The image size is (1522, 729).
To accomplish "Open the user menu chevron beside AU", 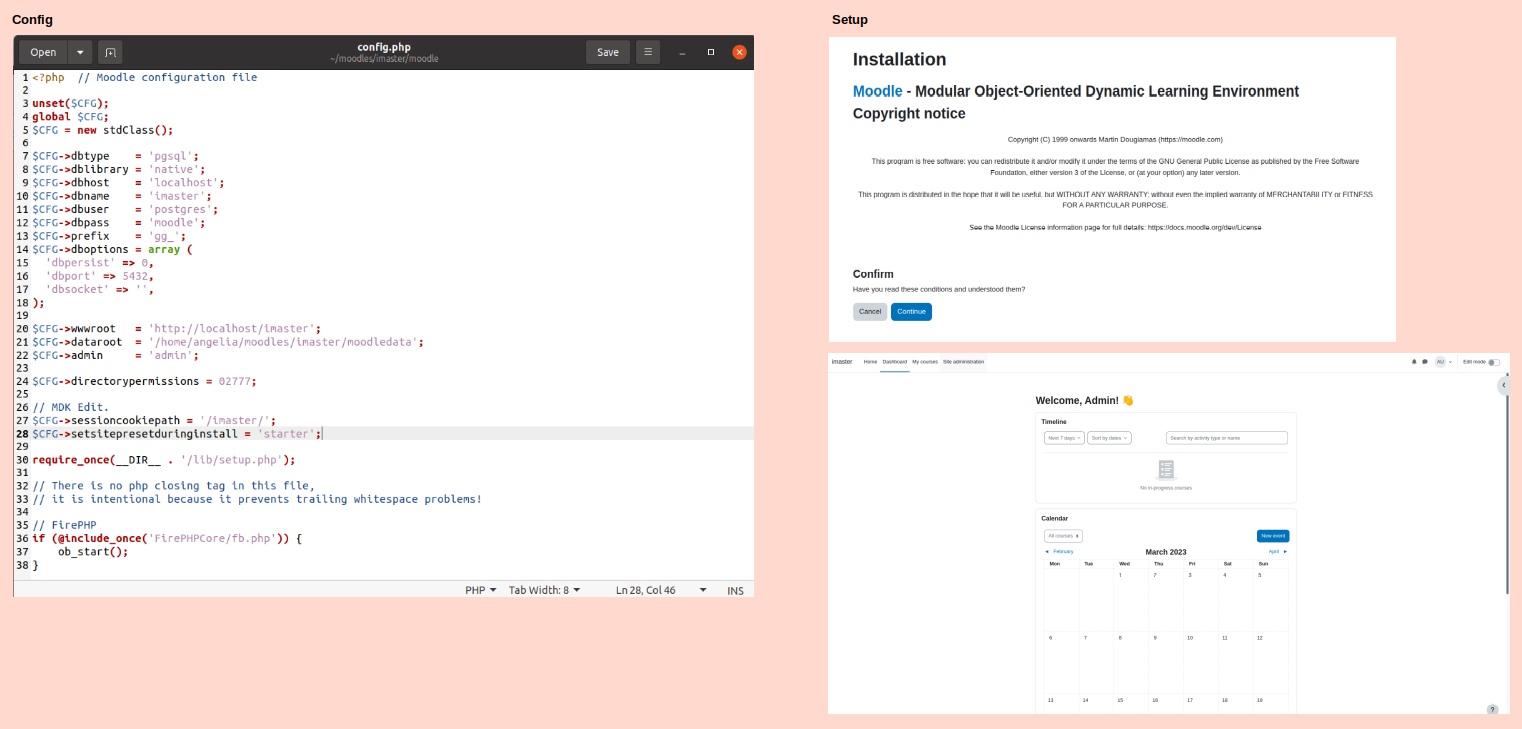I will 1451,362.
